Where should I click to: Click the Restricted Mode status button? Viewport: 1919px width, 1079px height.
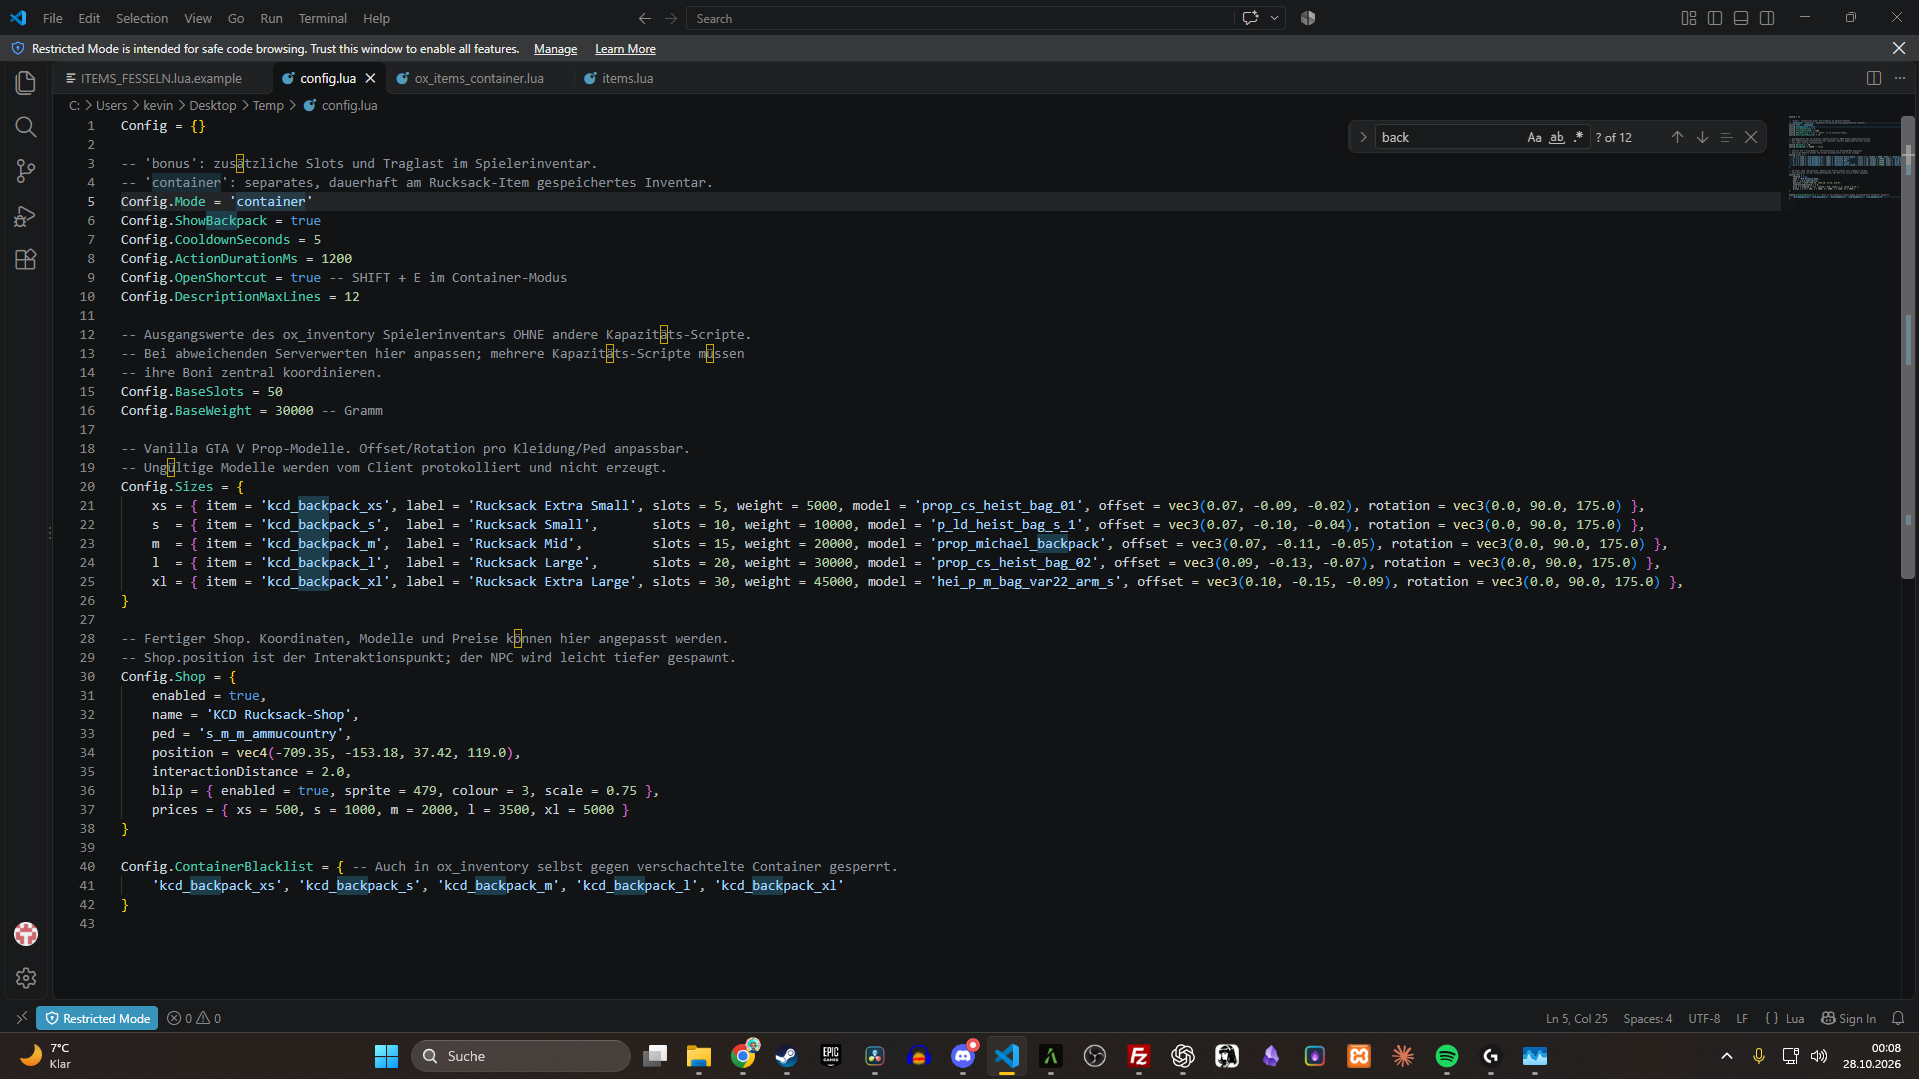(x=97, y=1018)
